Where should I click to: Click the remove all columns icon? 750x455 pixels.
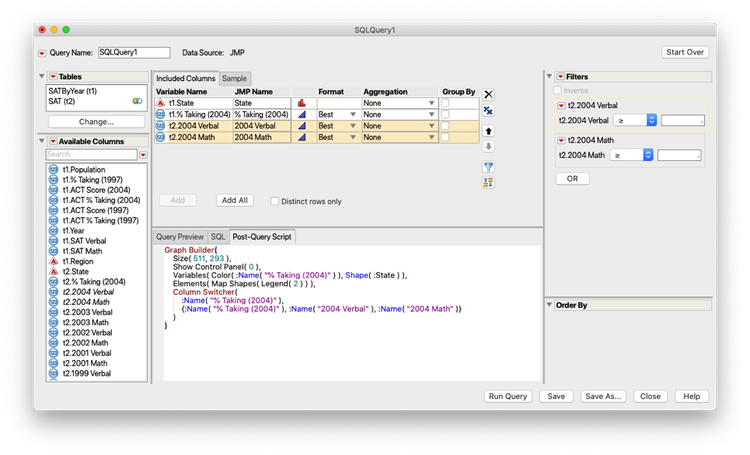pos(488,111)
